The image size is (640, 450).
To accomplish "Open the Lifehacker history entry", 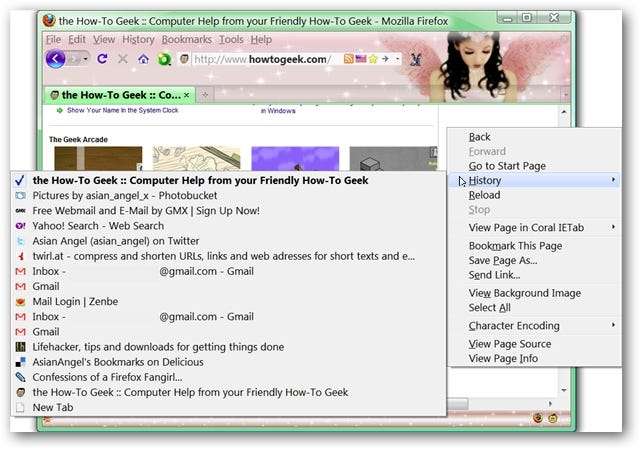I will coord(229,347).
